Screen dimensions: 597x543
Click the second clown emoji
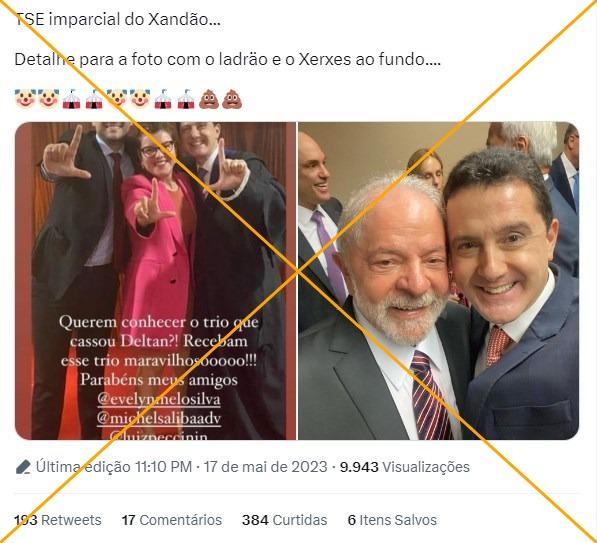[49, 99]
